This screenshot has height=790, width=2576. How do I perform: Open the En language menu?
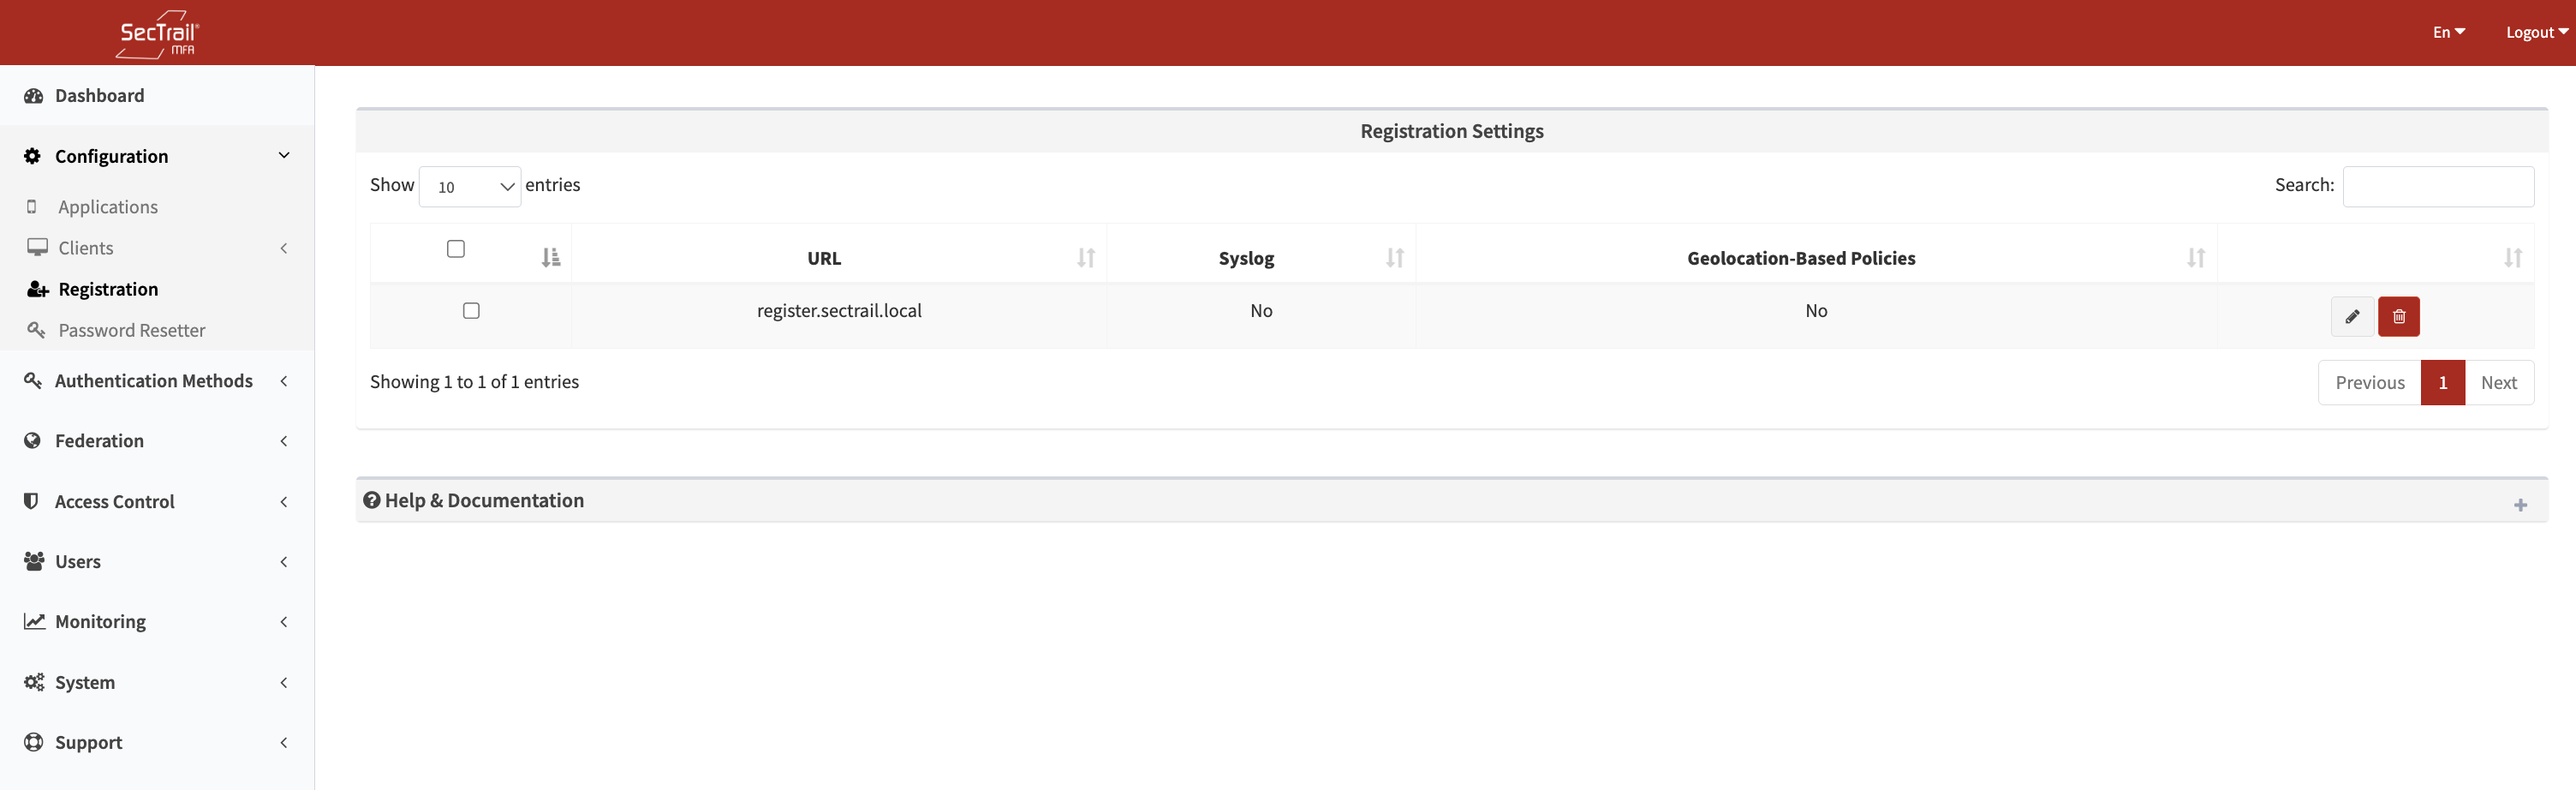[2448, 31]
